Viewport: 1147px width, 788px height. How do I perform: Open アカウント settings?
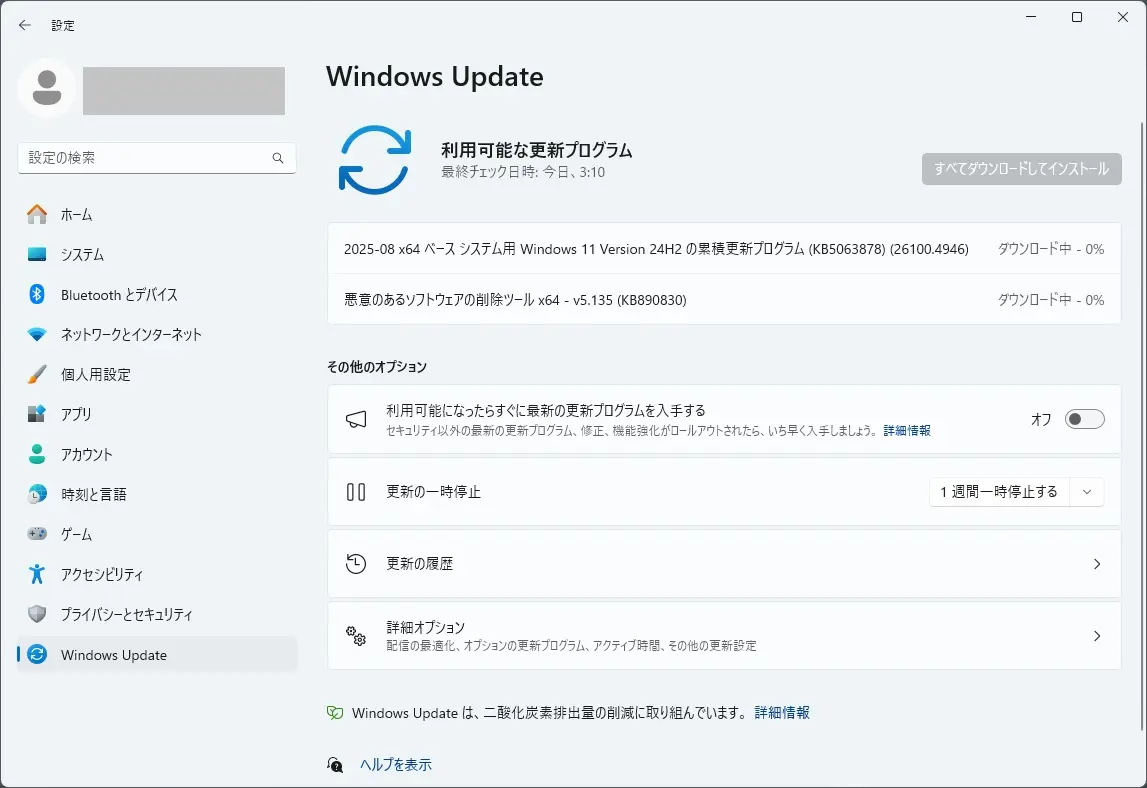(157, 454)
